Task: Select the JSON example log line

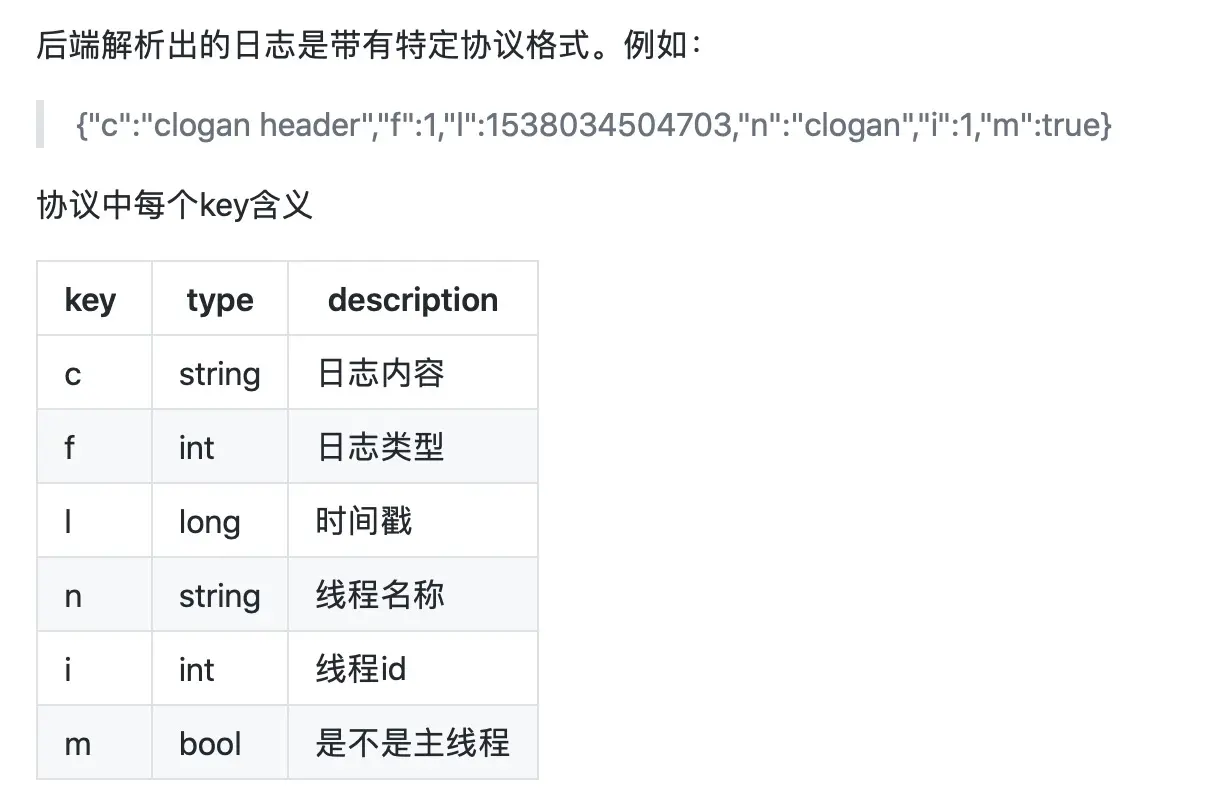Action: pyautogui.click(x=593, y=125)
